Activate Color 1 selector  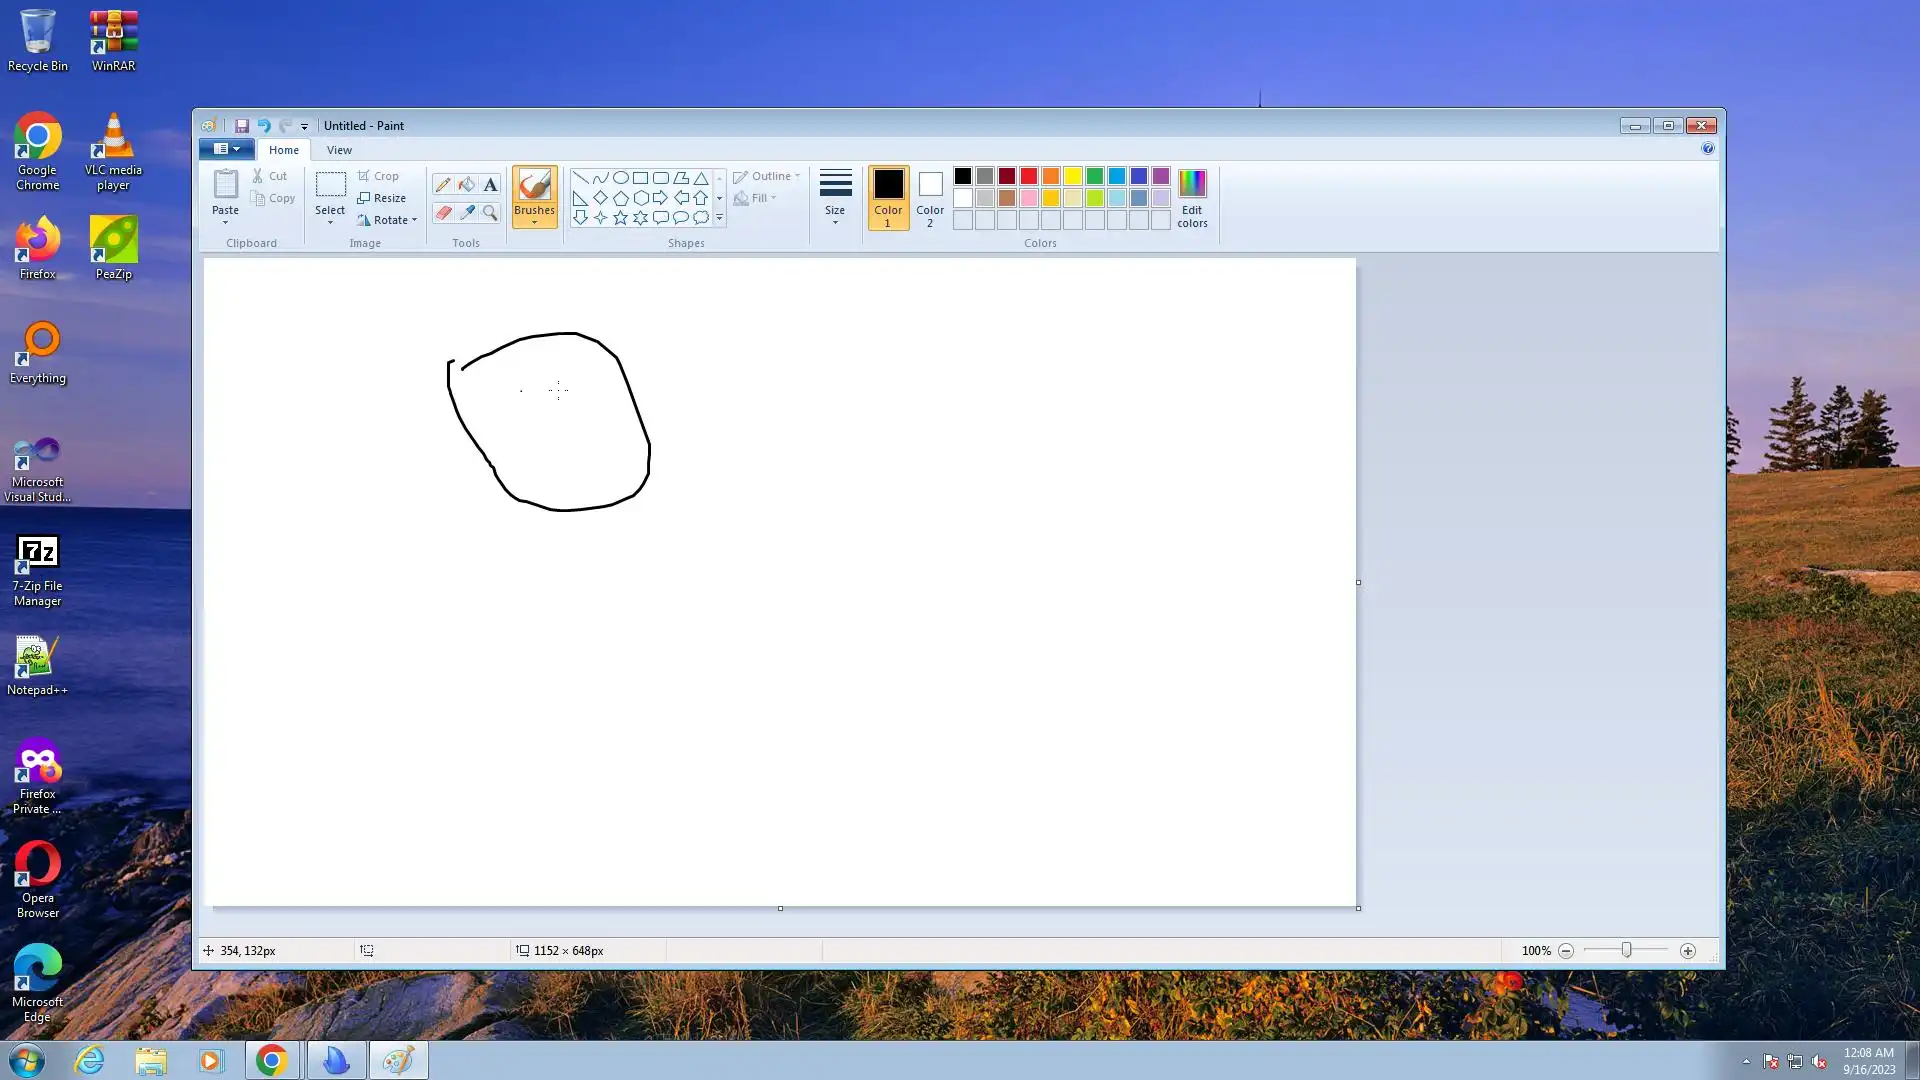[888, 197]
